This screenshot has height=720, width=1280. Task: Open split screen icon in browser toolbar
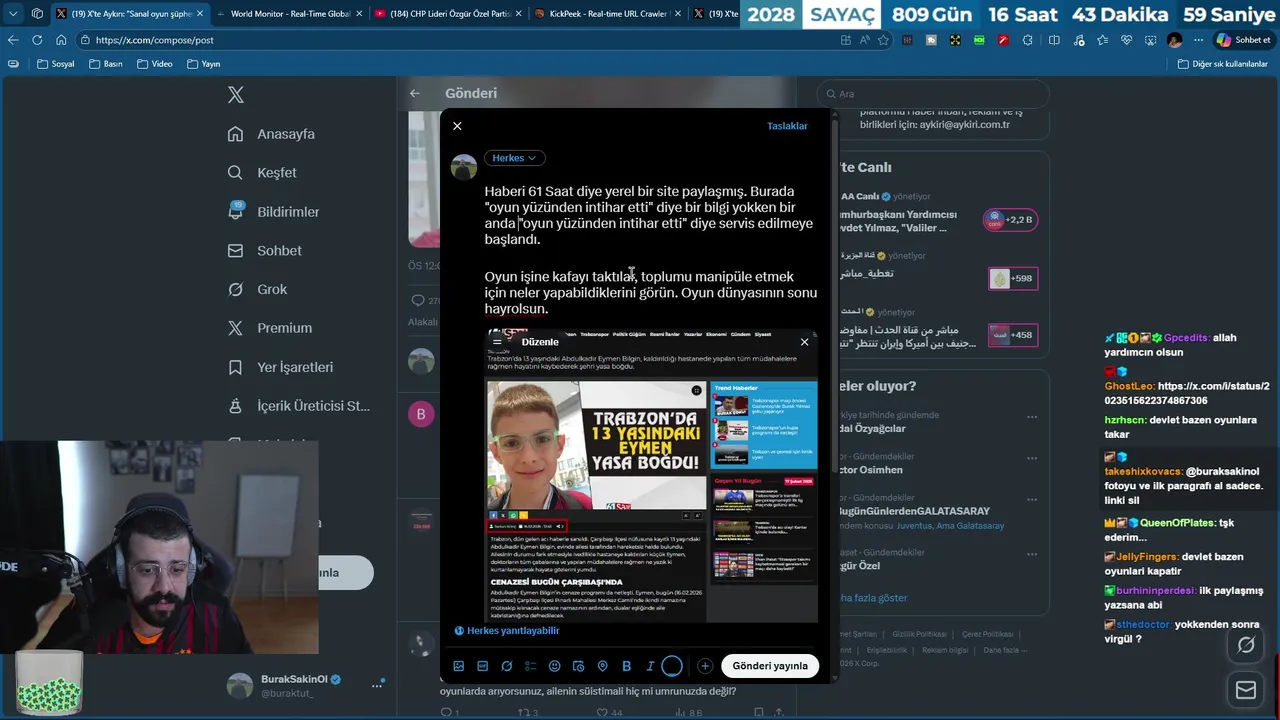[1054, 40]
